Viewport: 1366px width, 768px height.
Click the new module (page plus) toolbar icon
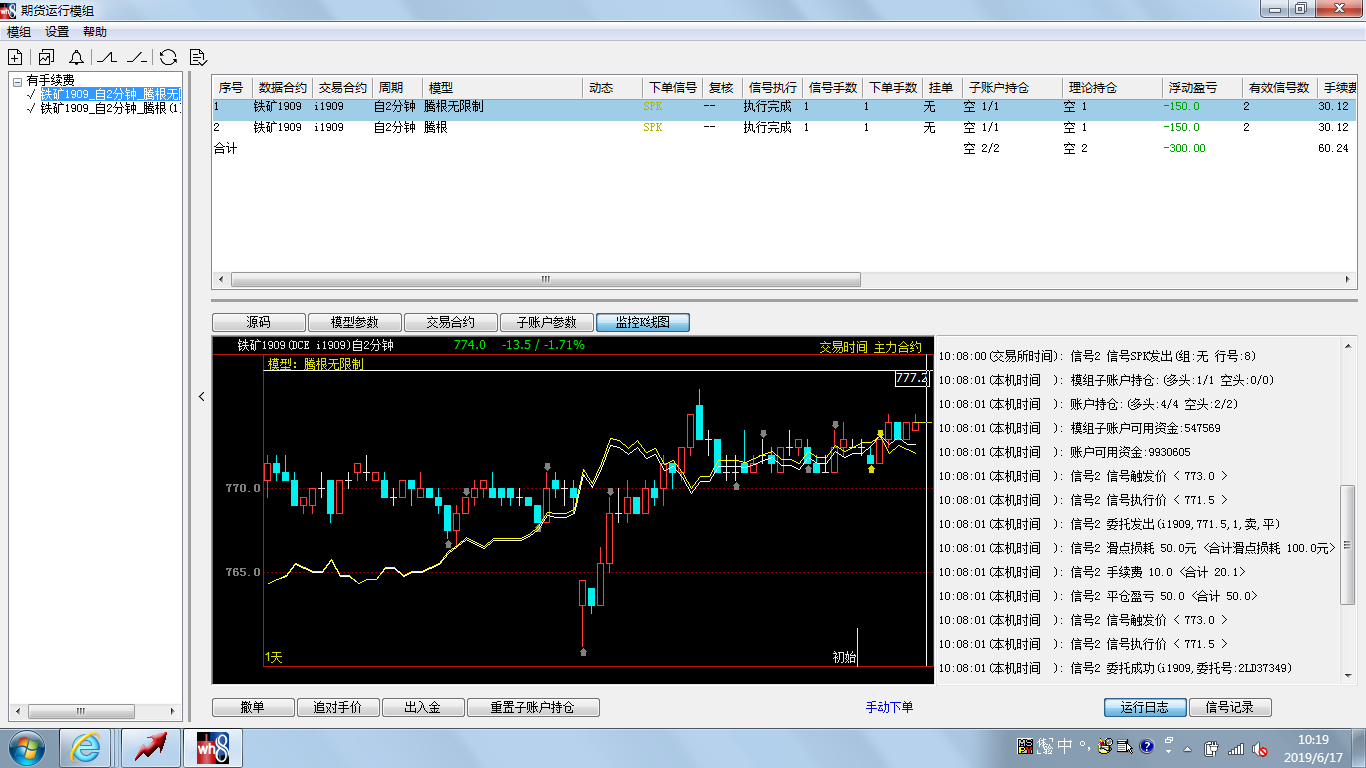(x=15, y=57)
